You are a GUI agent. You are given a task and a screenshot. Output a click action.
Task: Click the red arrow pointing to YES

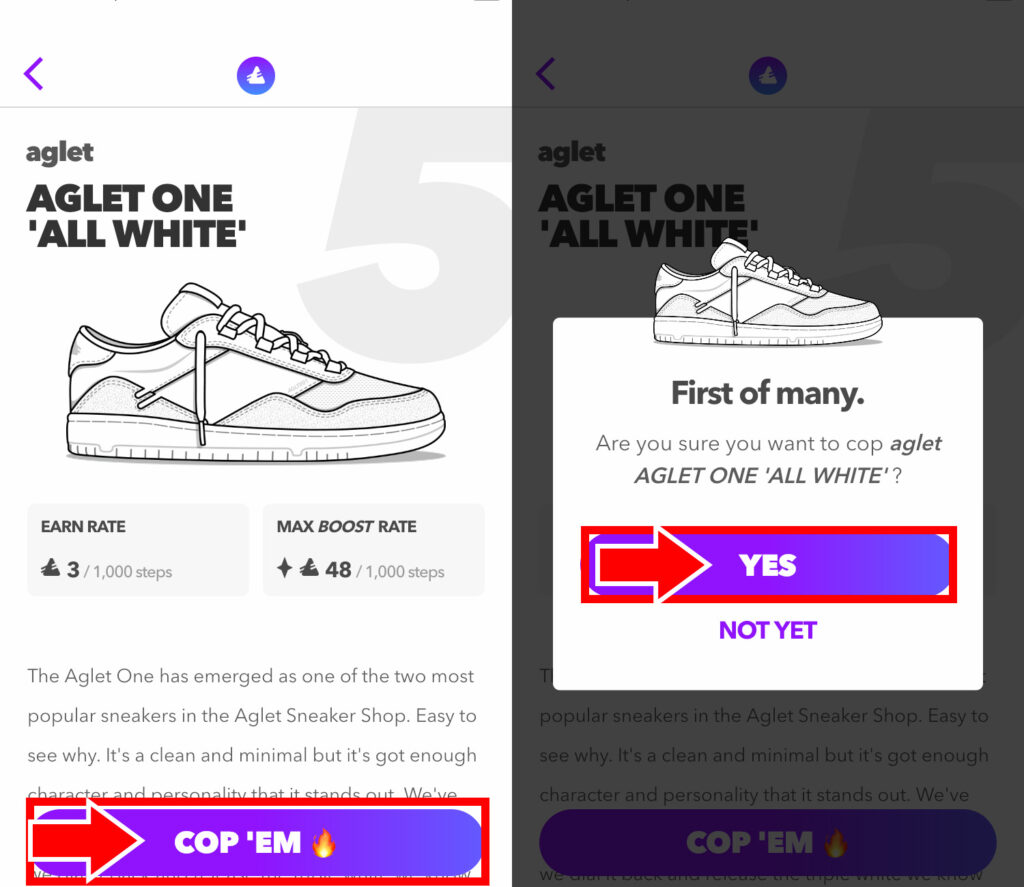pyautogui.click(x=653, y=564)
